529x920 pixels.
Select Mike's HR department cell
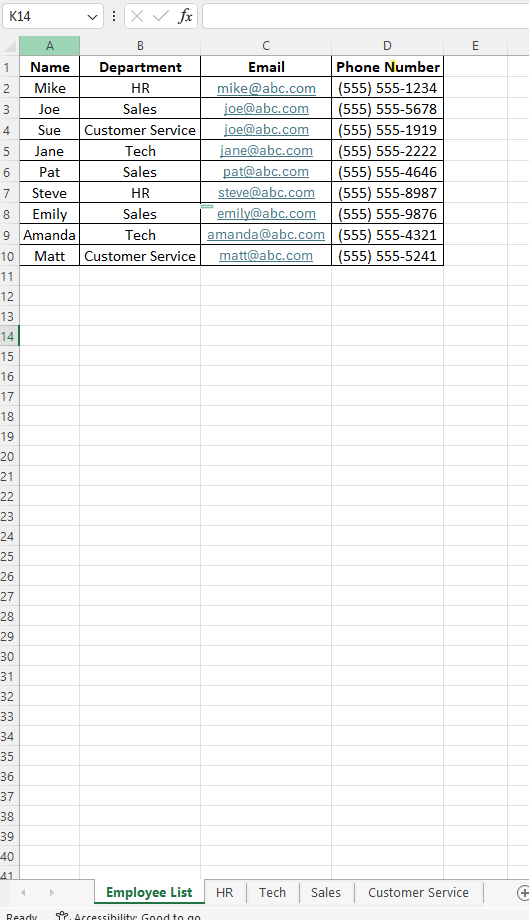[140, 88]
